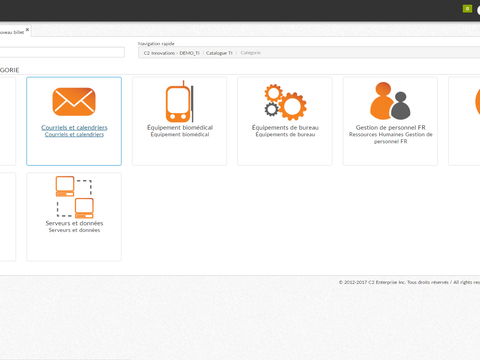The height and width of the screenshot is (360, 480).
Task: Switch to the Nouveau billet tab
Action: (x=12, y=32)
